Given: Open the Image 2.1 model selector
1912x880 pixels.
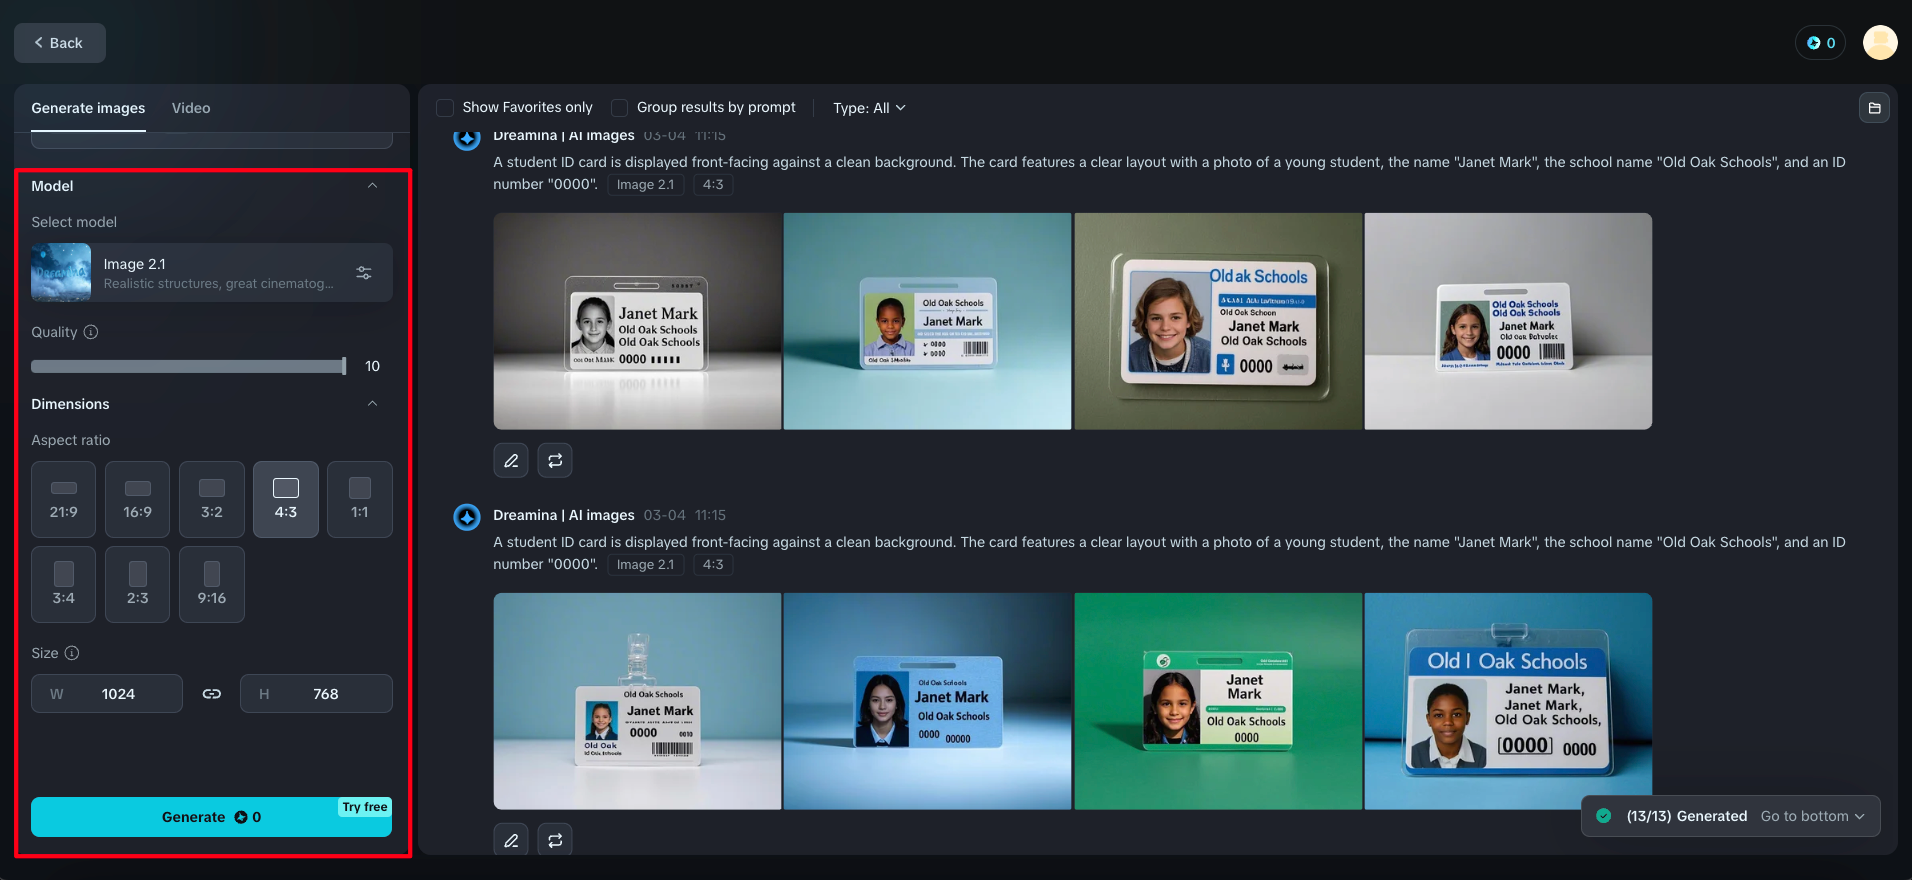Looking at the screenshot, I should (211, 273).
